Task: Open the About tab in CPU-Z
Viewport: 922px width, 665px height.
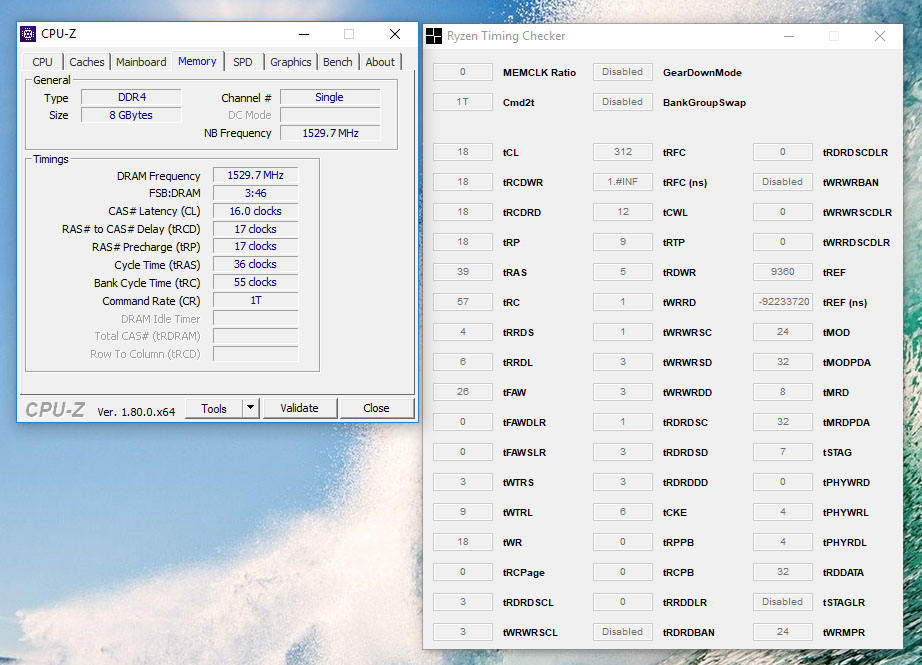Action: coord(380,62)
